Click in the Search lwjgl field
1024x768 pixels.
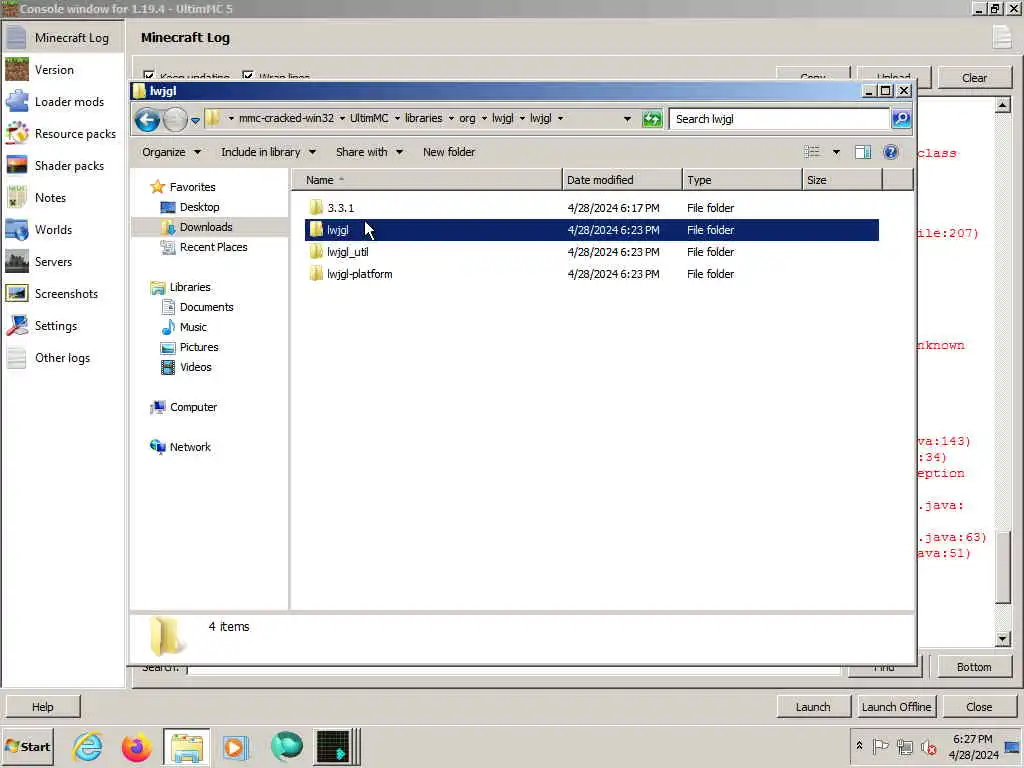coord(779,119)
